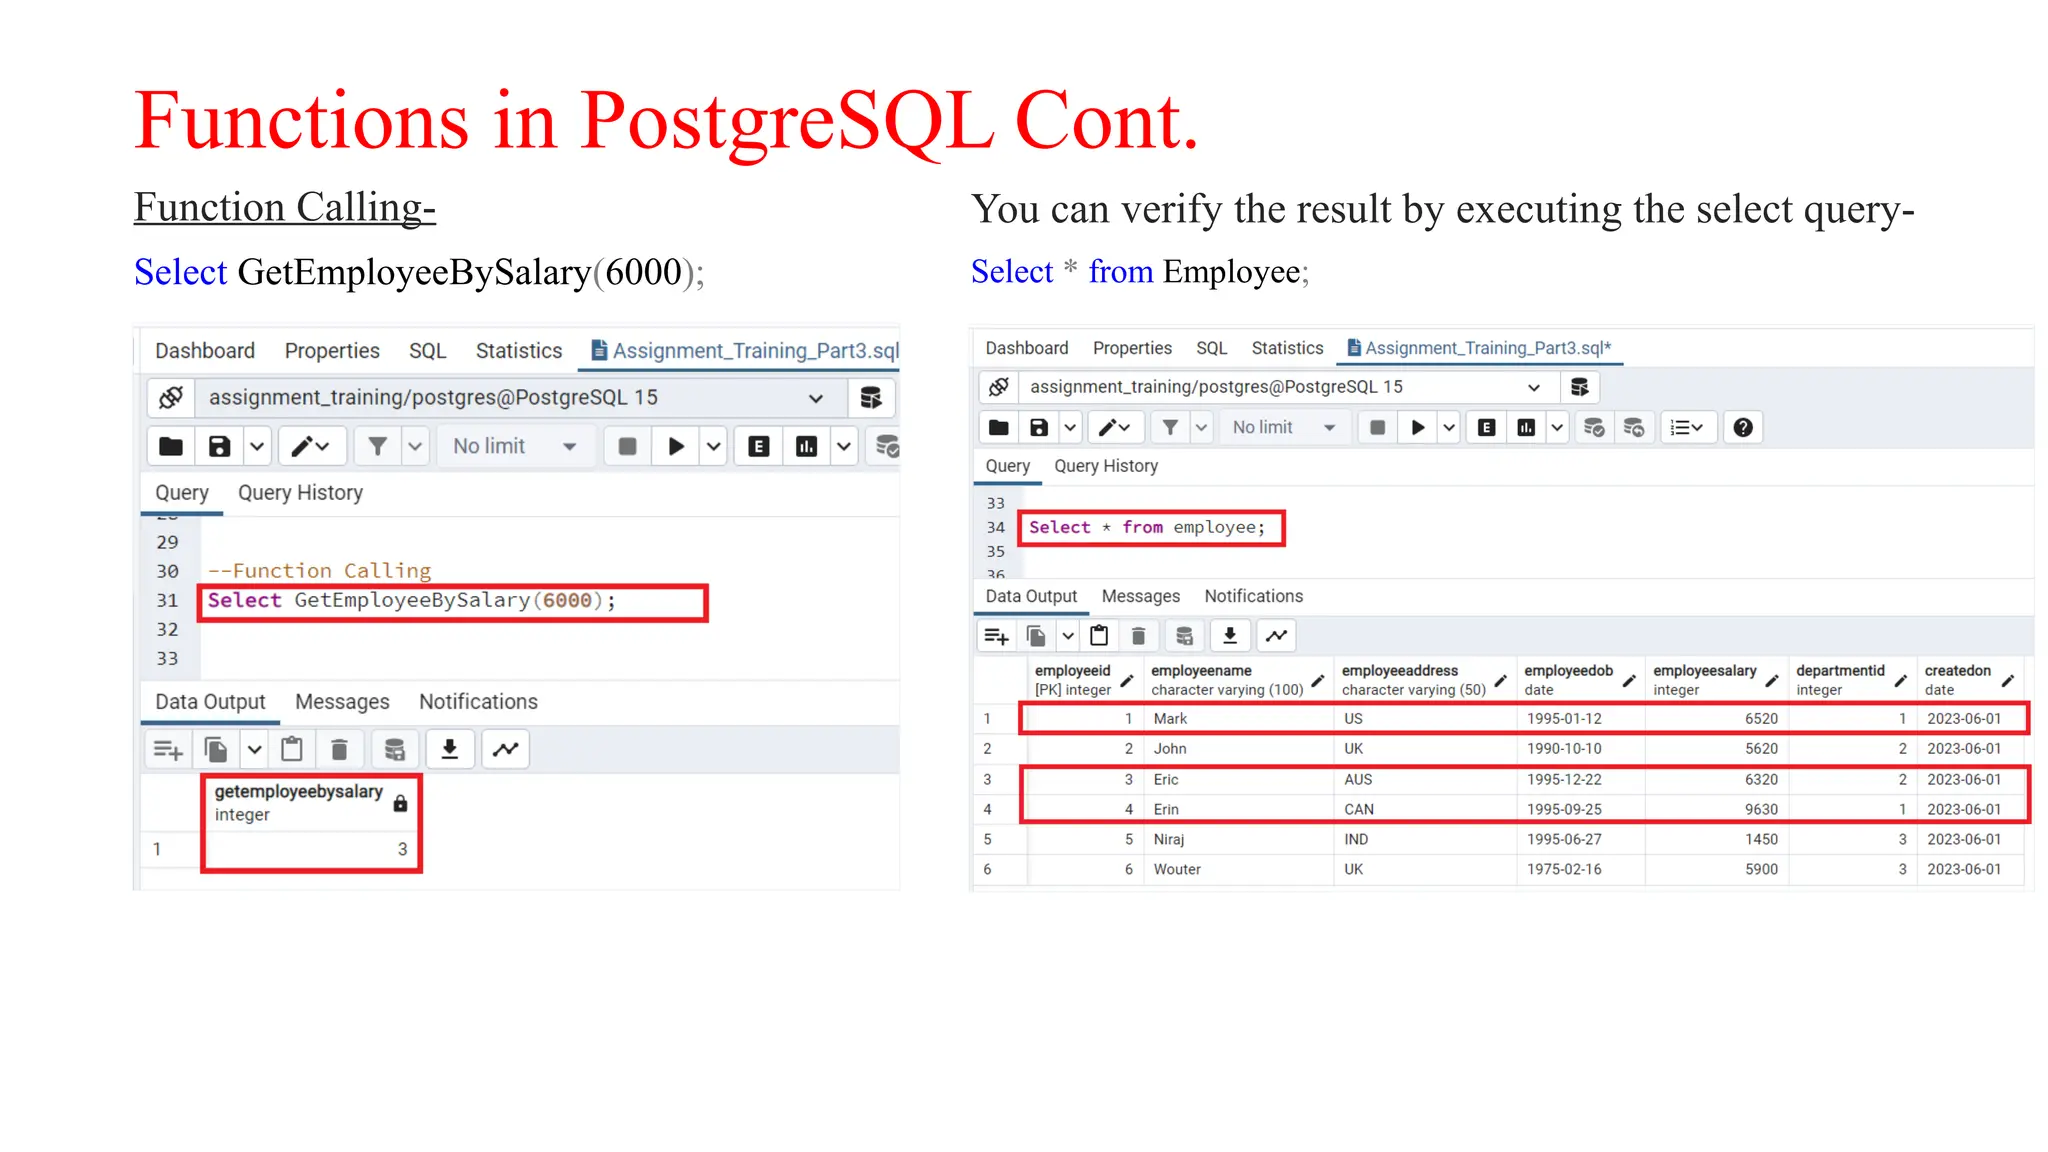Image resolution: width=2048 pixels, height=1152 pixels.
Task: Expand copy options arrow in left output toolbar
Action: click(254, 749)
